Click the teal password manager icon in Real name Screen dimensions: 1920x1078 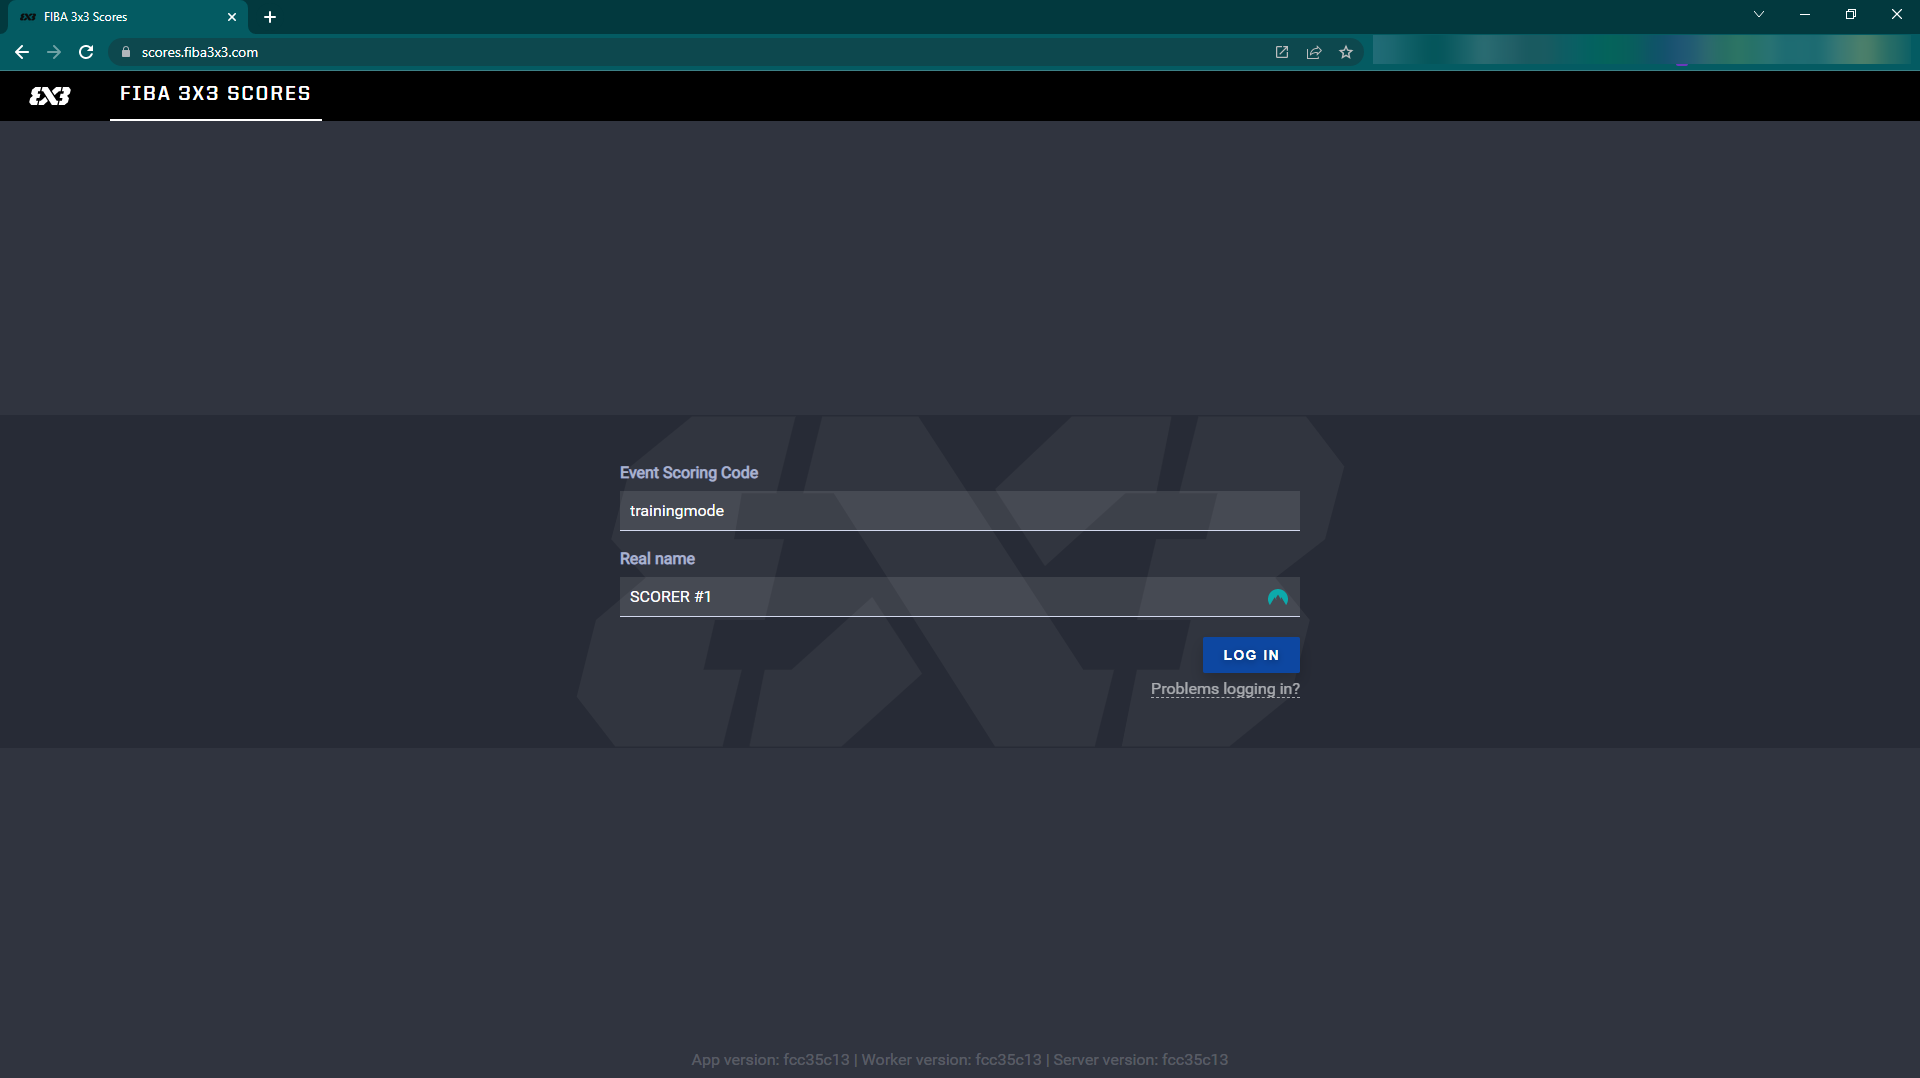1277,597
